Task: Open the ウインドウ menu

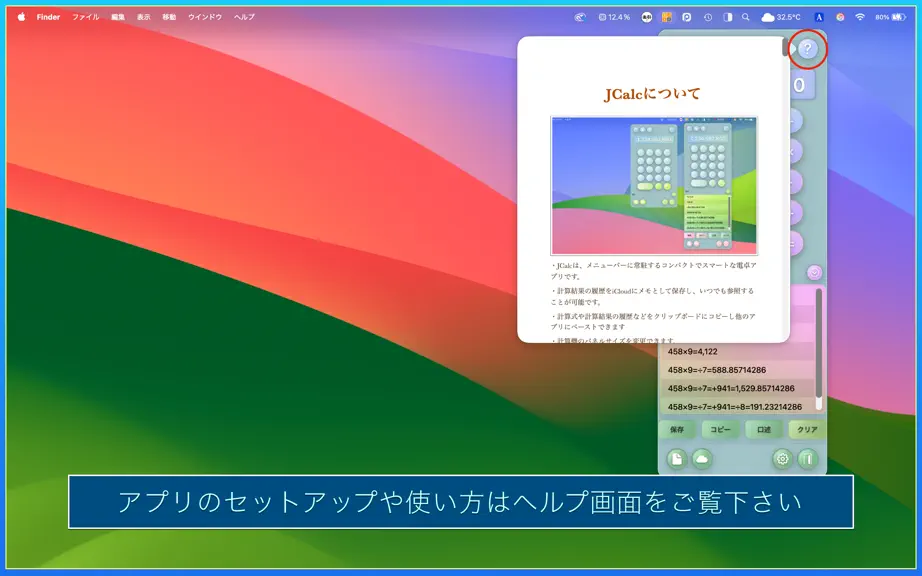Action: point(205,17)
